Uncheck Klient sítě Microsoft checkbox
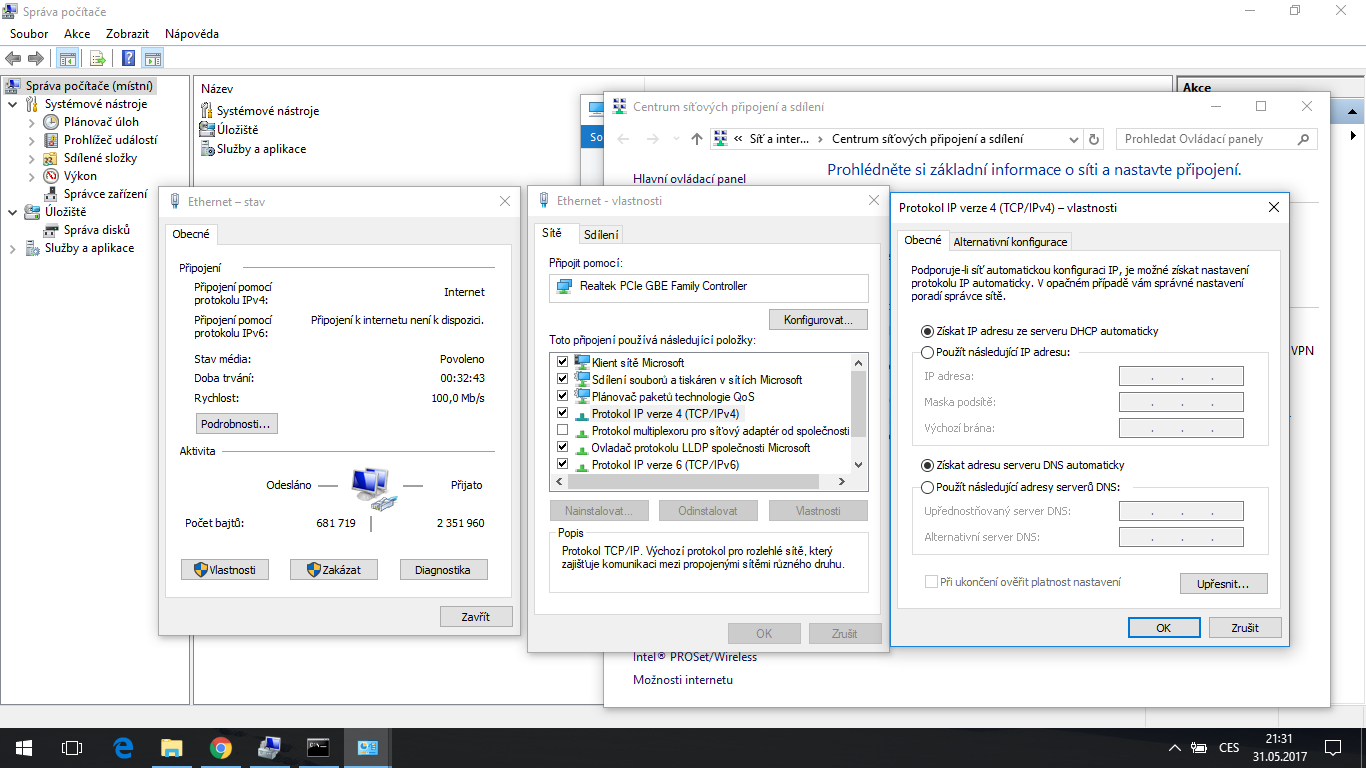The width and height of the screenshot is (1366, 768). (562, 362)
